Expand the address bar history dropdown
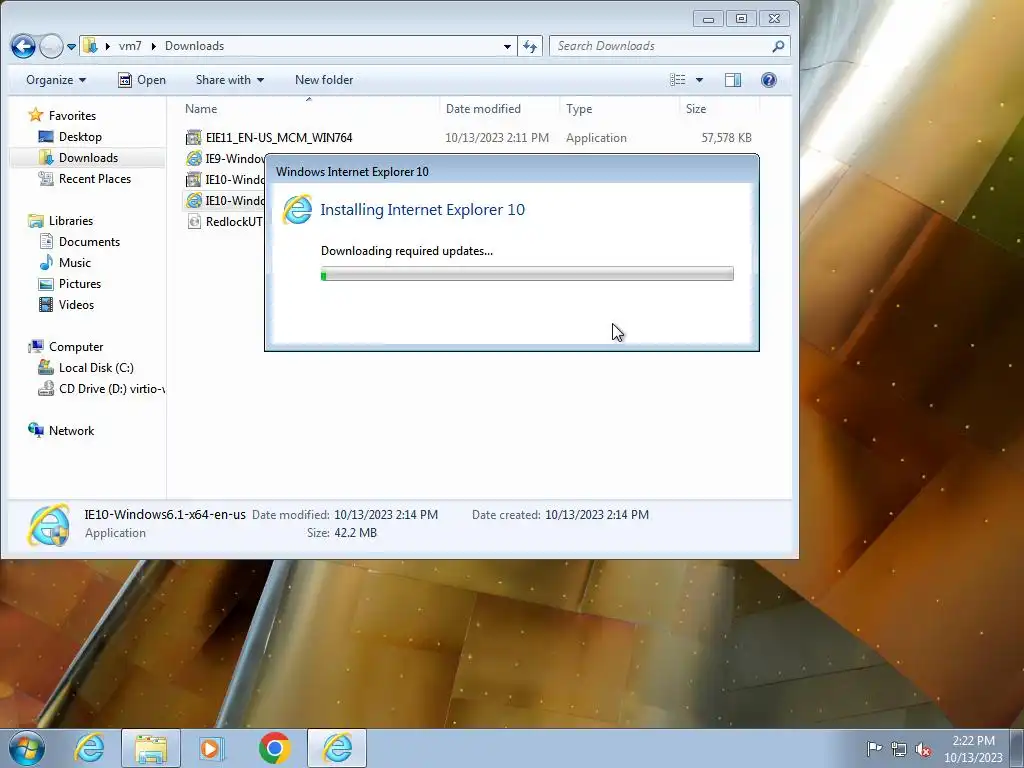 [507, 46]
